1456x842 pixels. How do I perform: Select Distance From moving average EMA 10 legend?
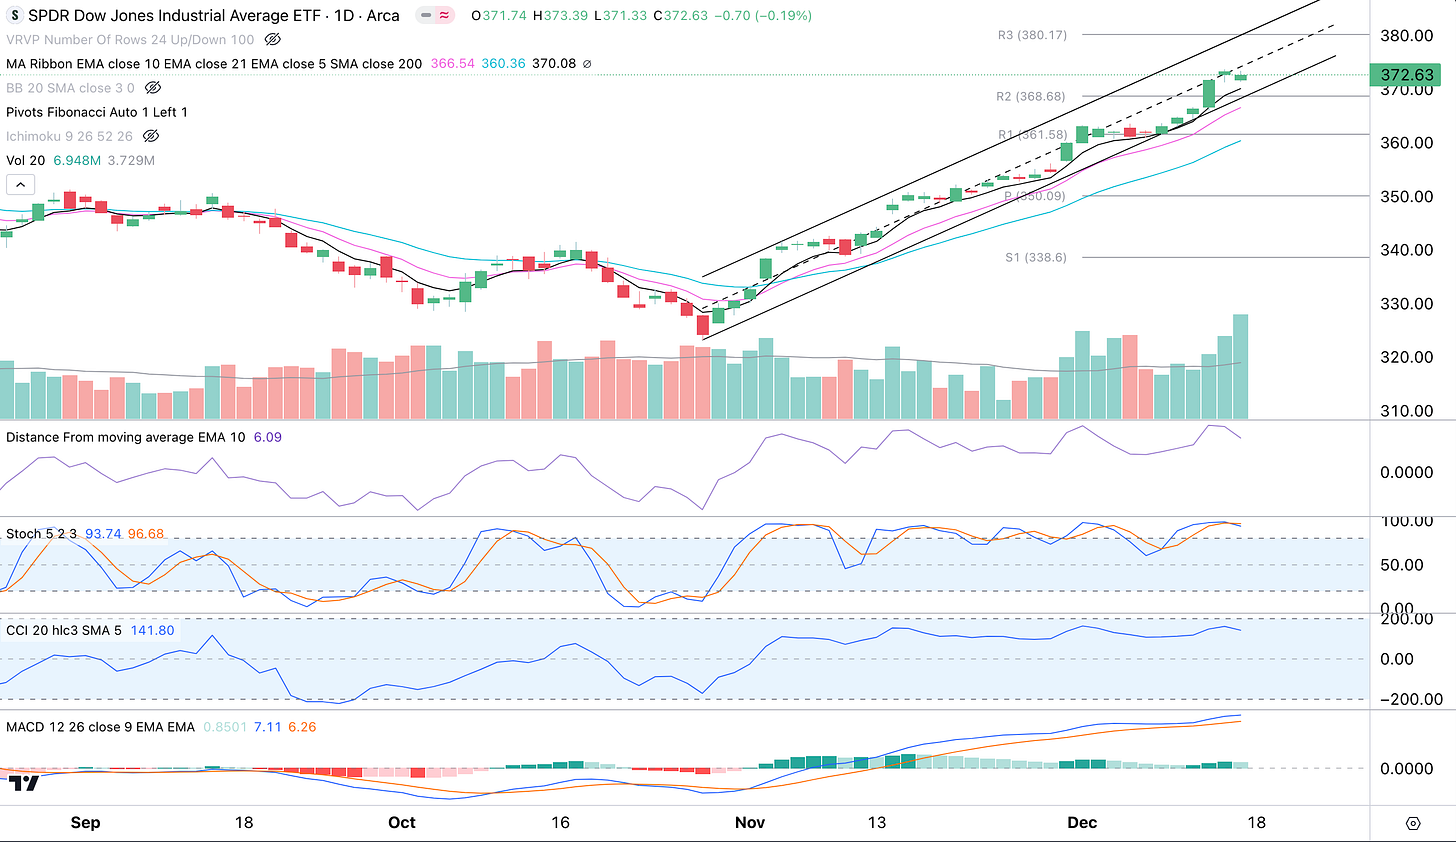(x=126, y=437)
